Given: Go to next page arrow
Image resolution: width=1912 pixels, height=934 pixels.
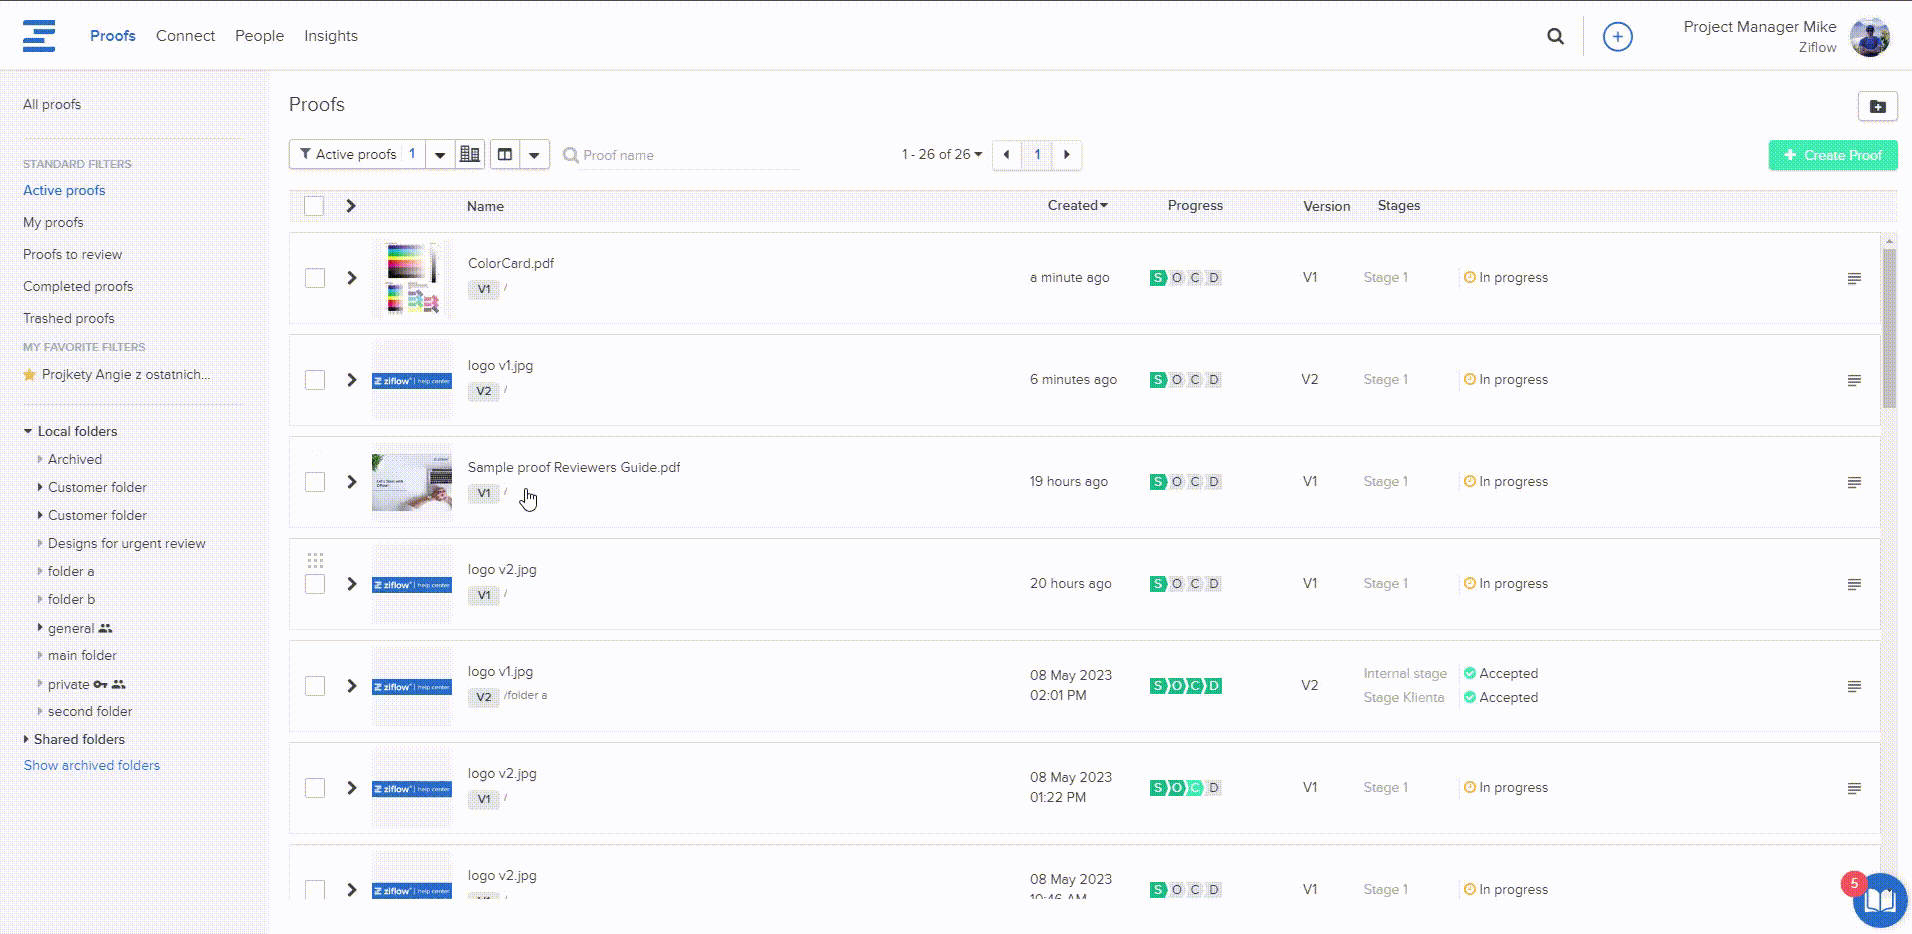Looking at the screenshot, I should [1067, 154].
